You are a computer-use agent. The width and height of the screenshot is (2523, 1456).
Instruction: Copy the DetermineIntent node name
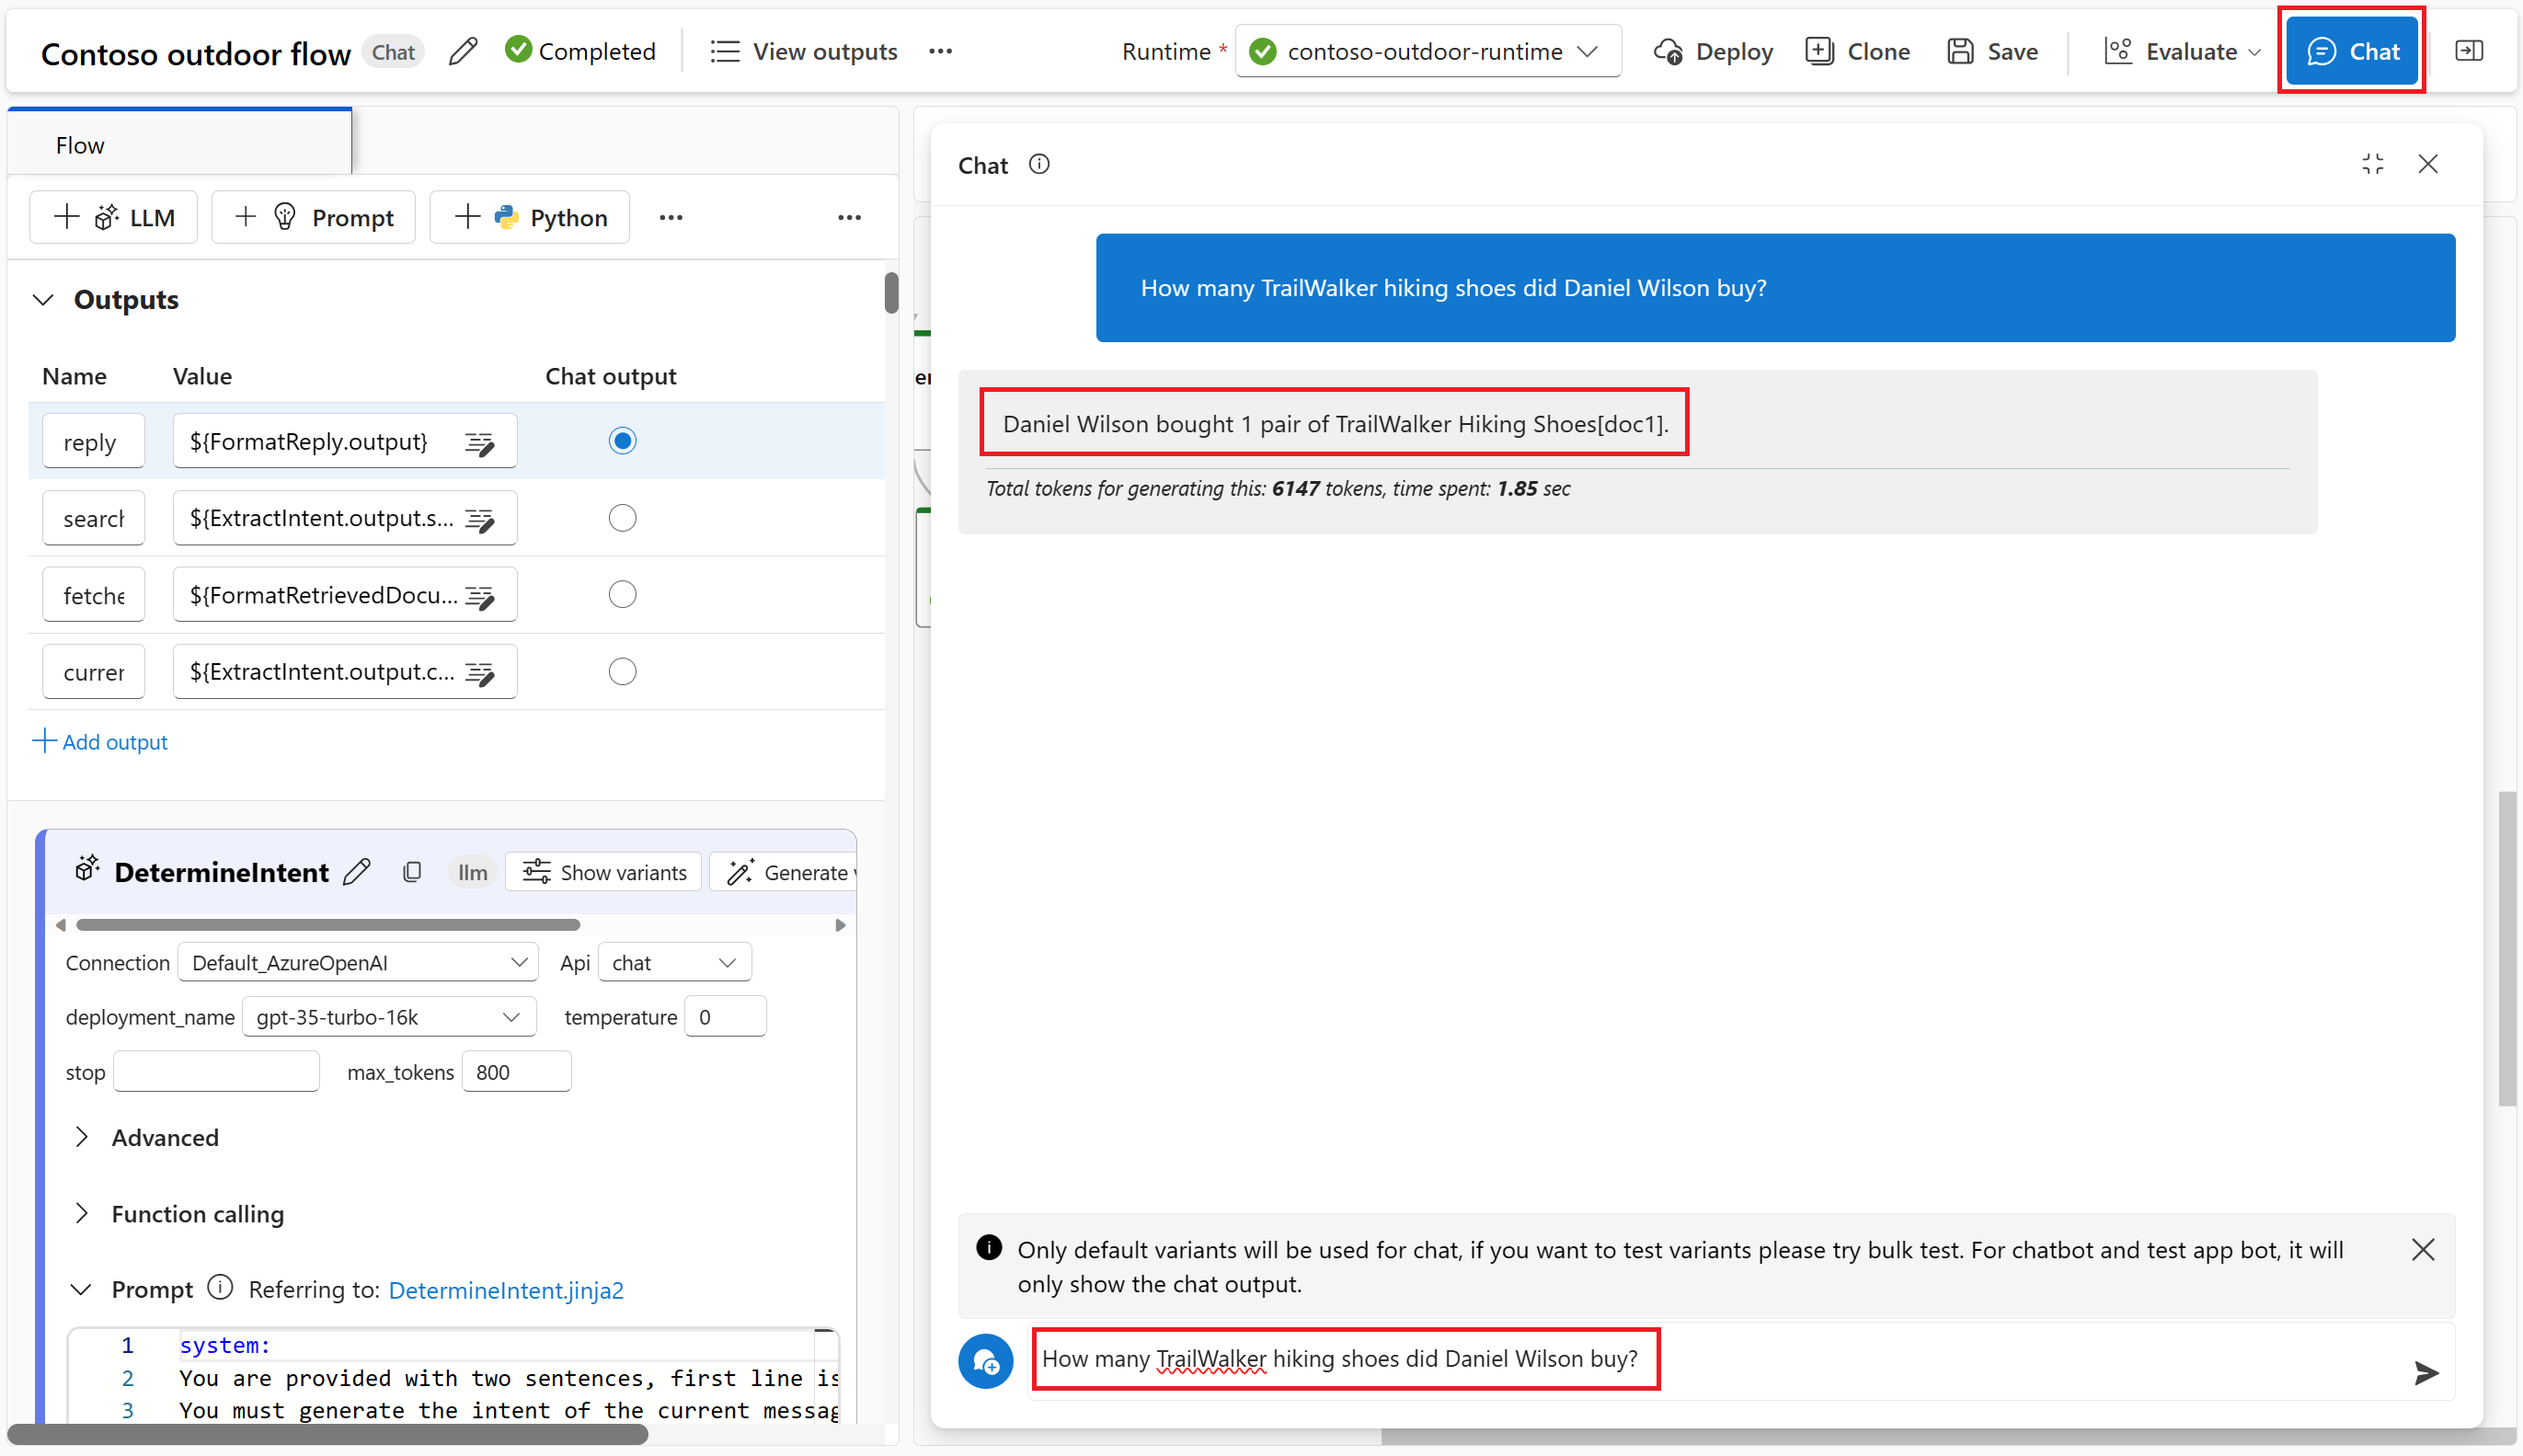click(411, 872)
